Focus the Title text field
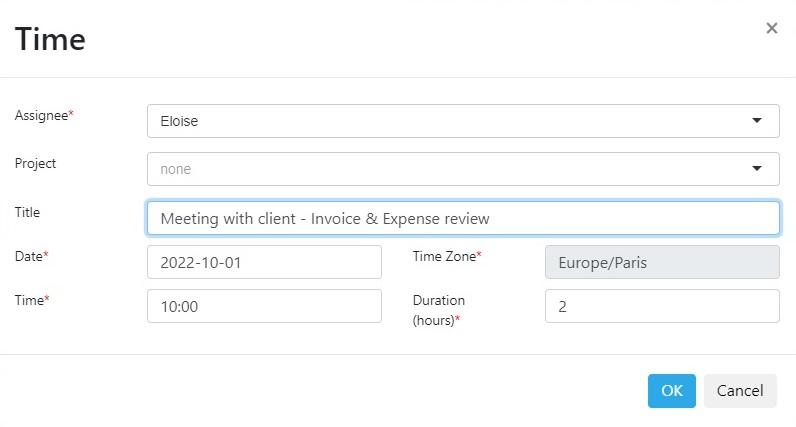796x427 pixels. pyautogui.click(x=463, y=218)
